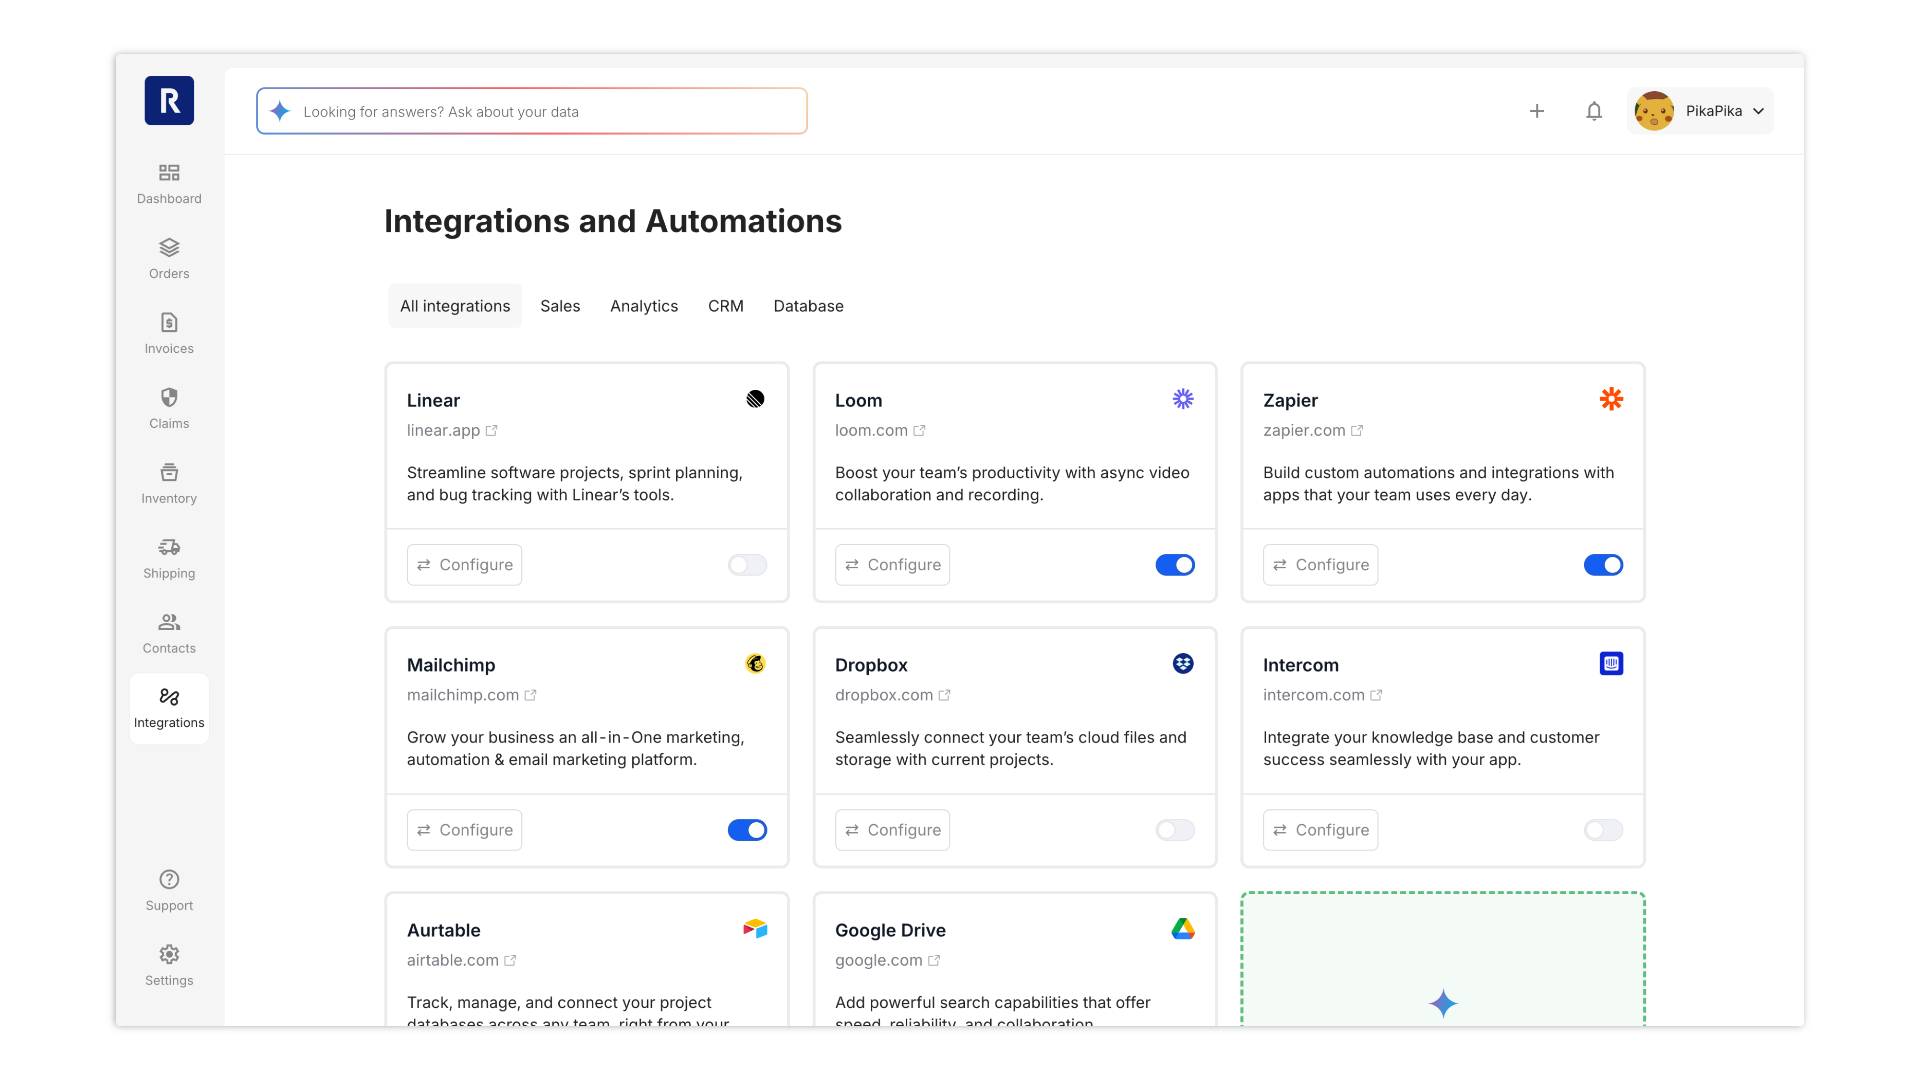
Task: Open the Claims section
Action: coord(169,409)
